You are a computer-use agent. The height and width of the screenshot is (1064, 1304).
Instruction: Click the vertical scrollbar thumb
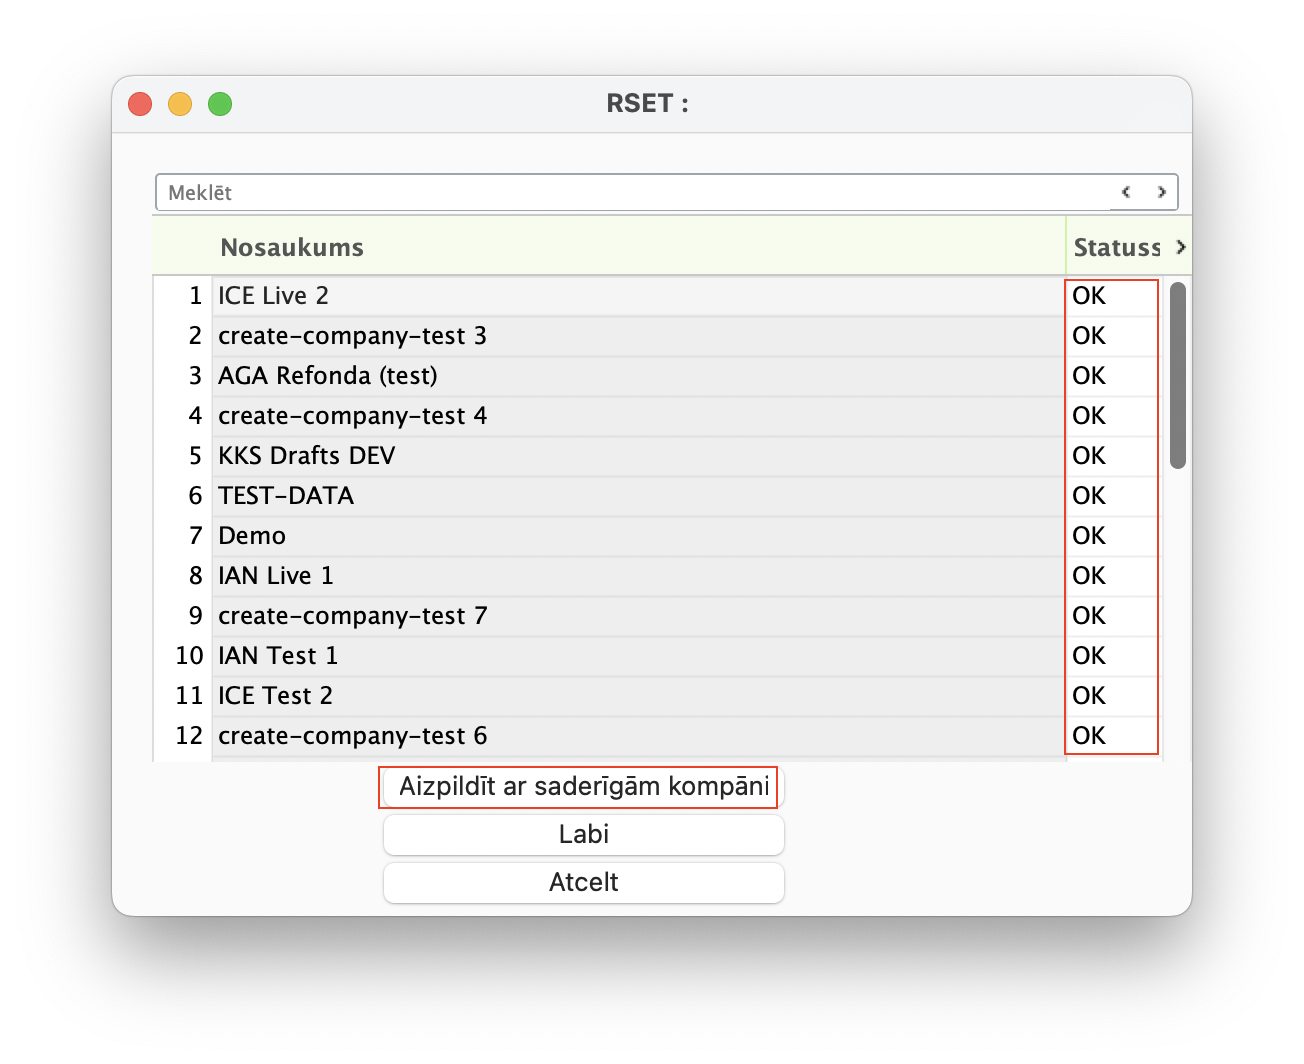tap(1178, 375)
